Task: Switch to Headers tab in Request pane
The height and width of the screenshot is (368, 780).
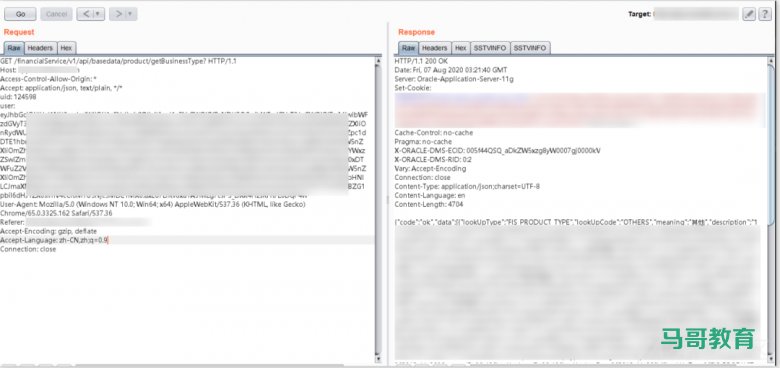Action: pos(40,48)
